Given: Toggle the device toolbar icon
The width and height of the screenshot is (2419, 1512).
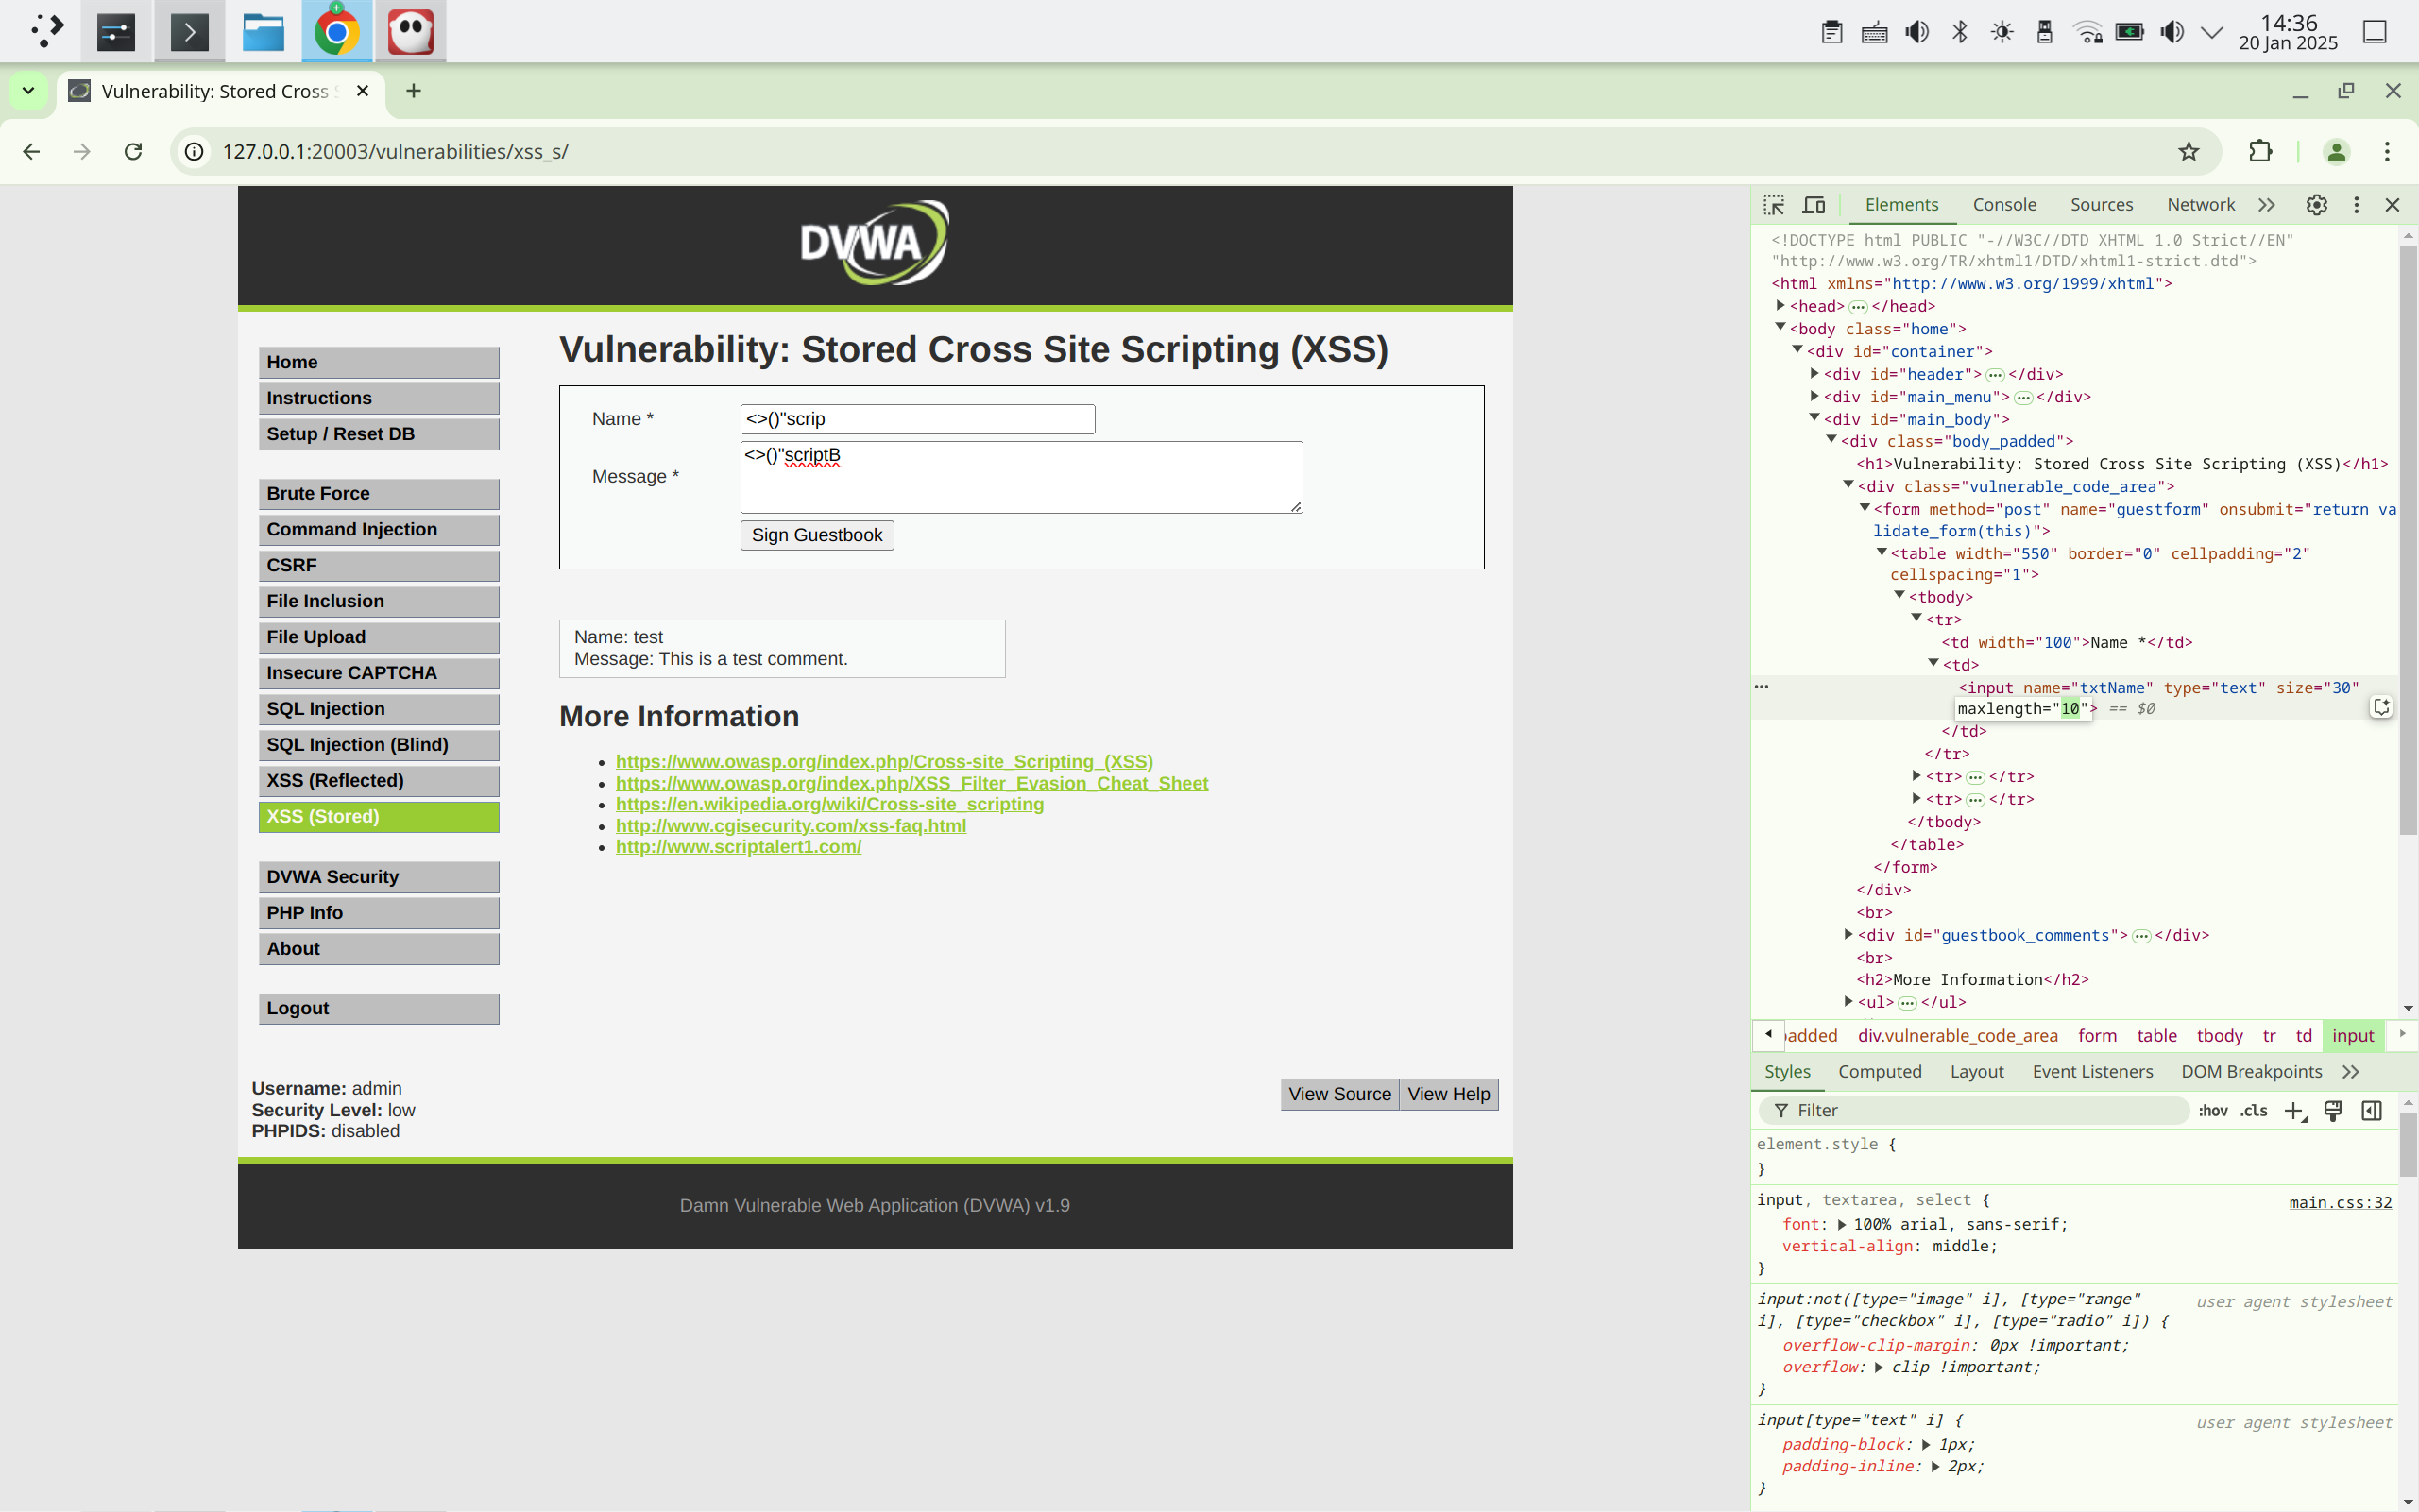Looking at the screenshot, I should pyautogui.click(x=1813, y=205).
